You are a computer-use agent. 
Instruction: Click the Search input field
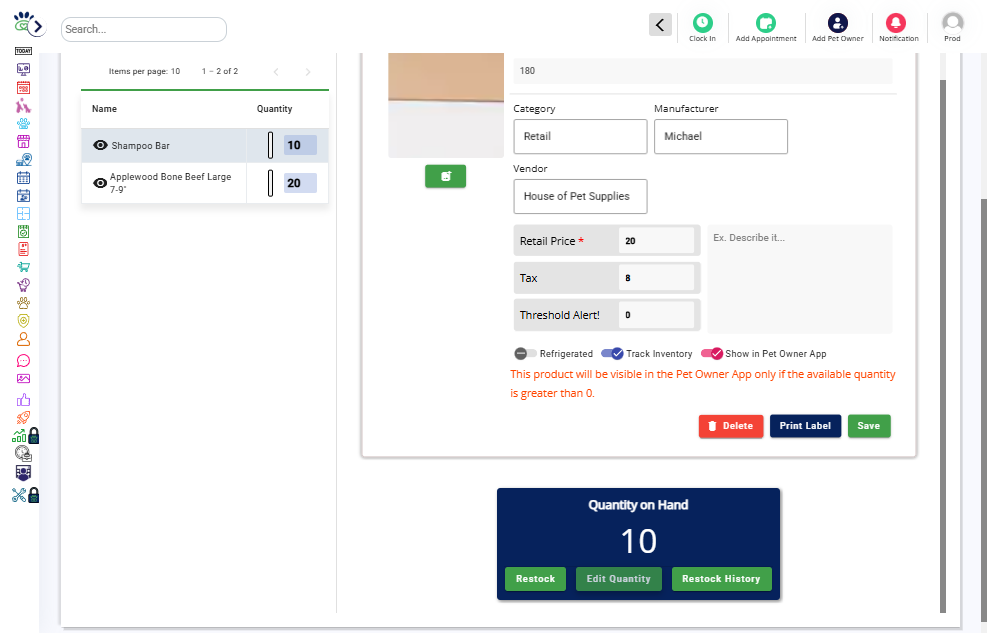pos(144,29)
